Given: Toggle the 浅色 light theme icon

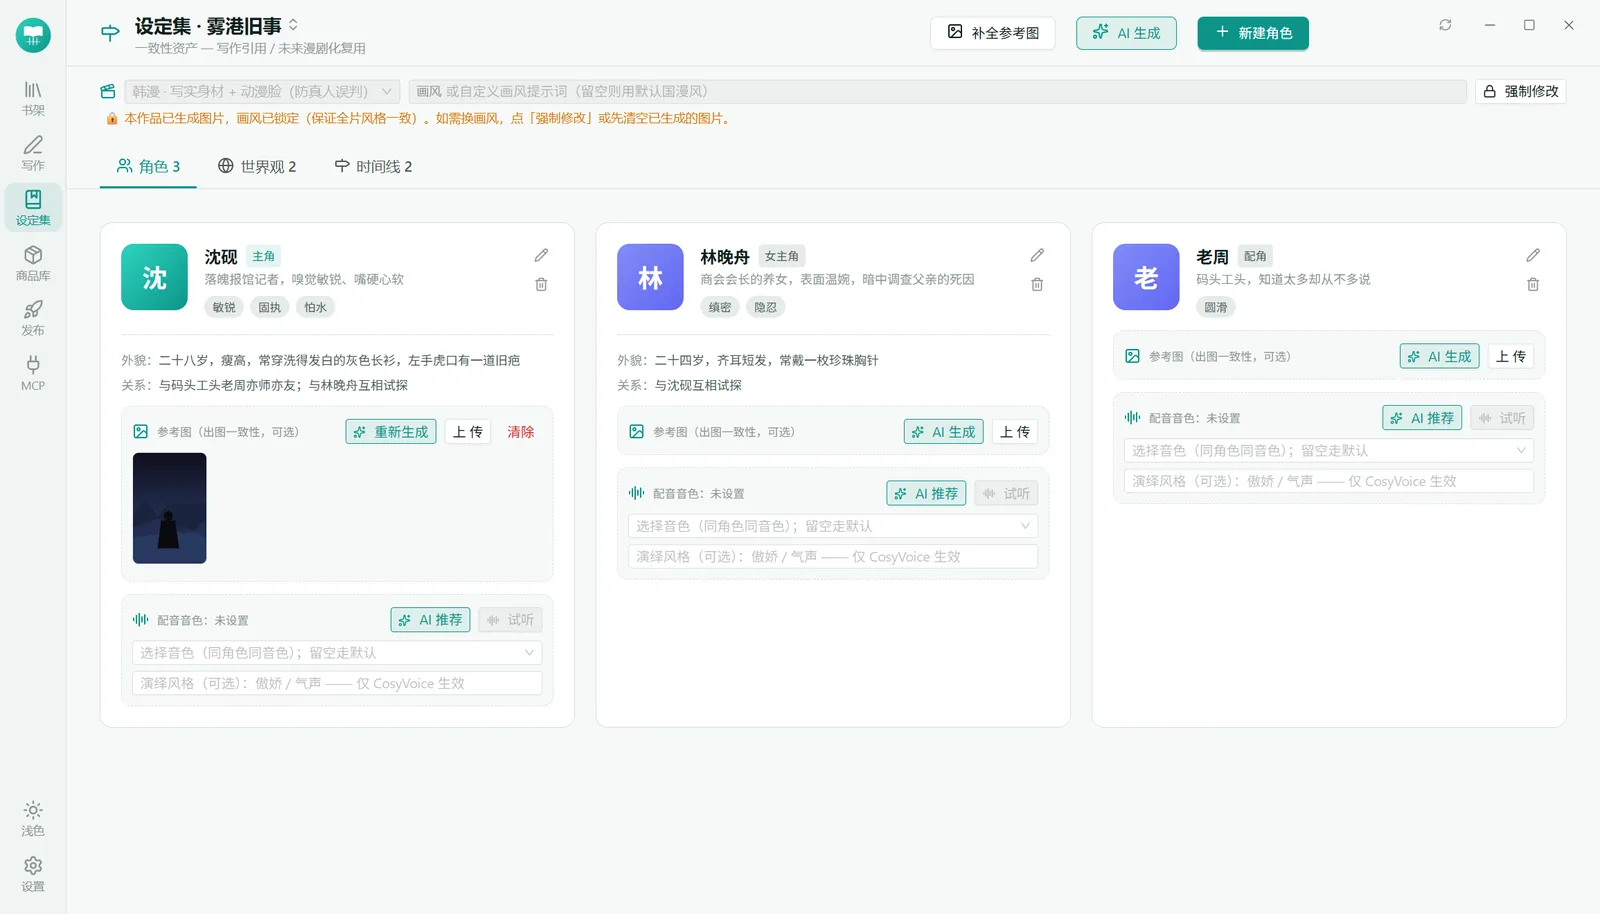Looking at the screenshot, I should [x=33, y=818].
